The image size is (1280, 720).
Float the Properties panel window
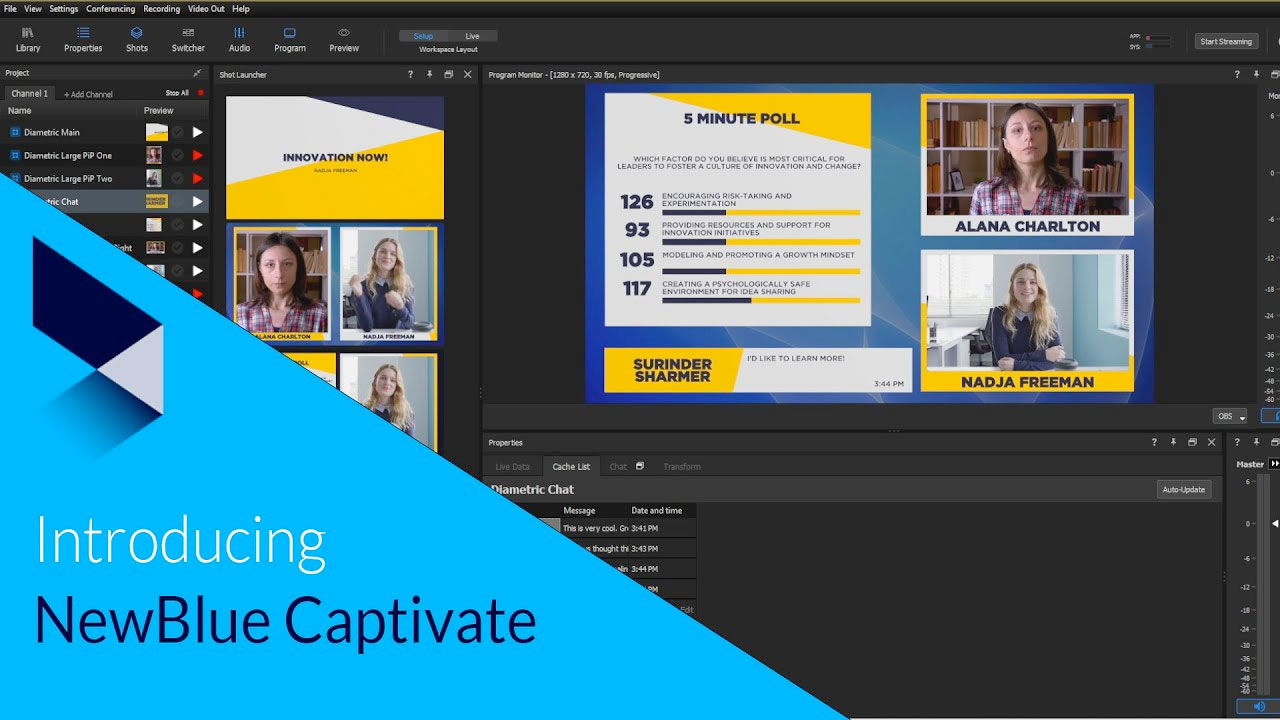pyautogui.click(x=1192, y=442)
